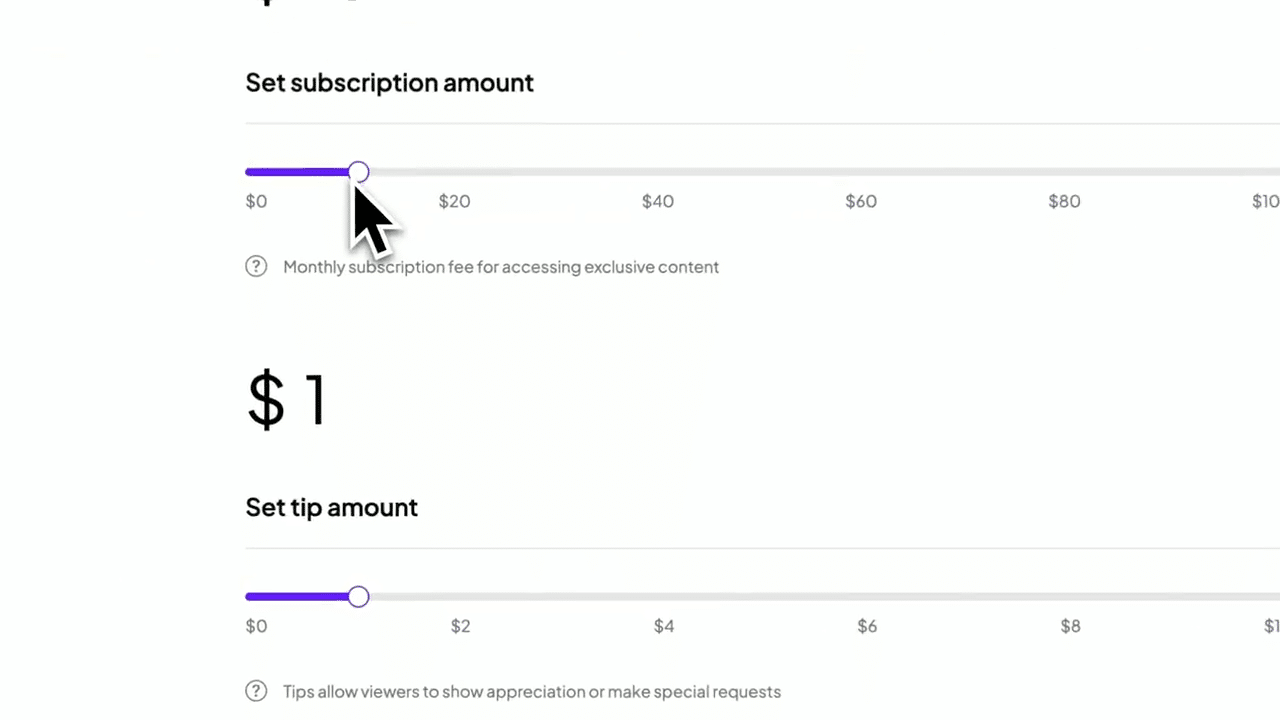Click the displayed $1 subscription value
This screenshot has width=1280, height=720.
click(x=287, y=399)
